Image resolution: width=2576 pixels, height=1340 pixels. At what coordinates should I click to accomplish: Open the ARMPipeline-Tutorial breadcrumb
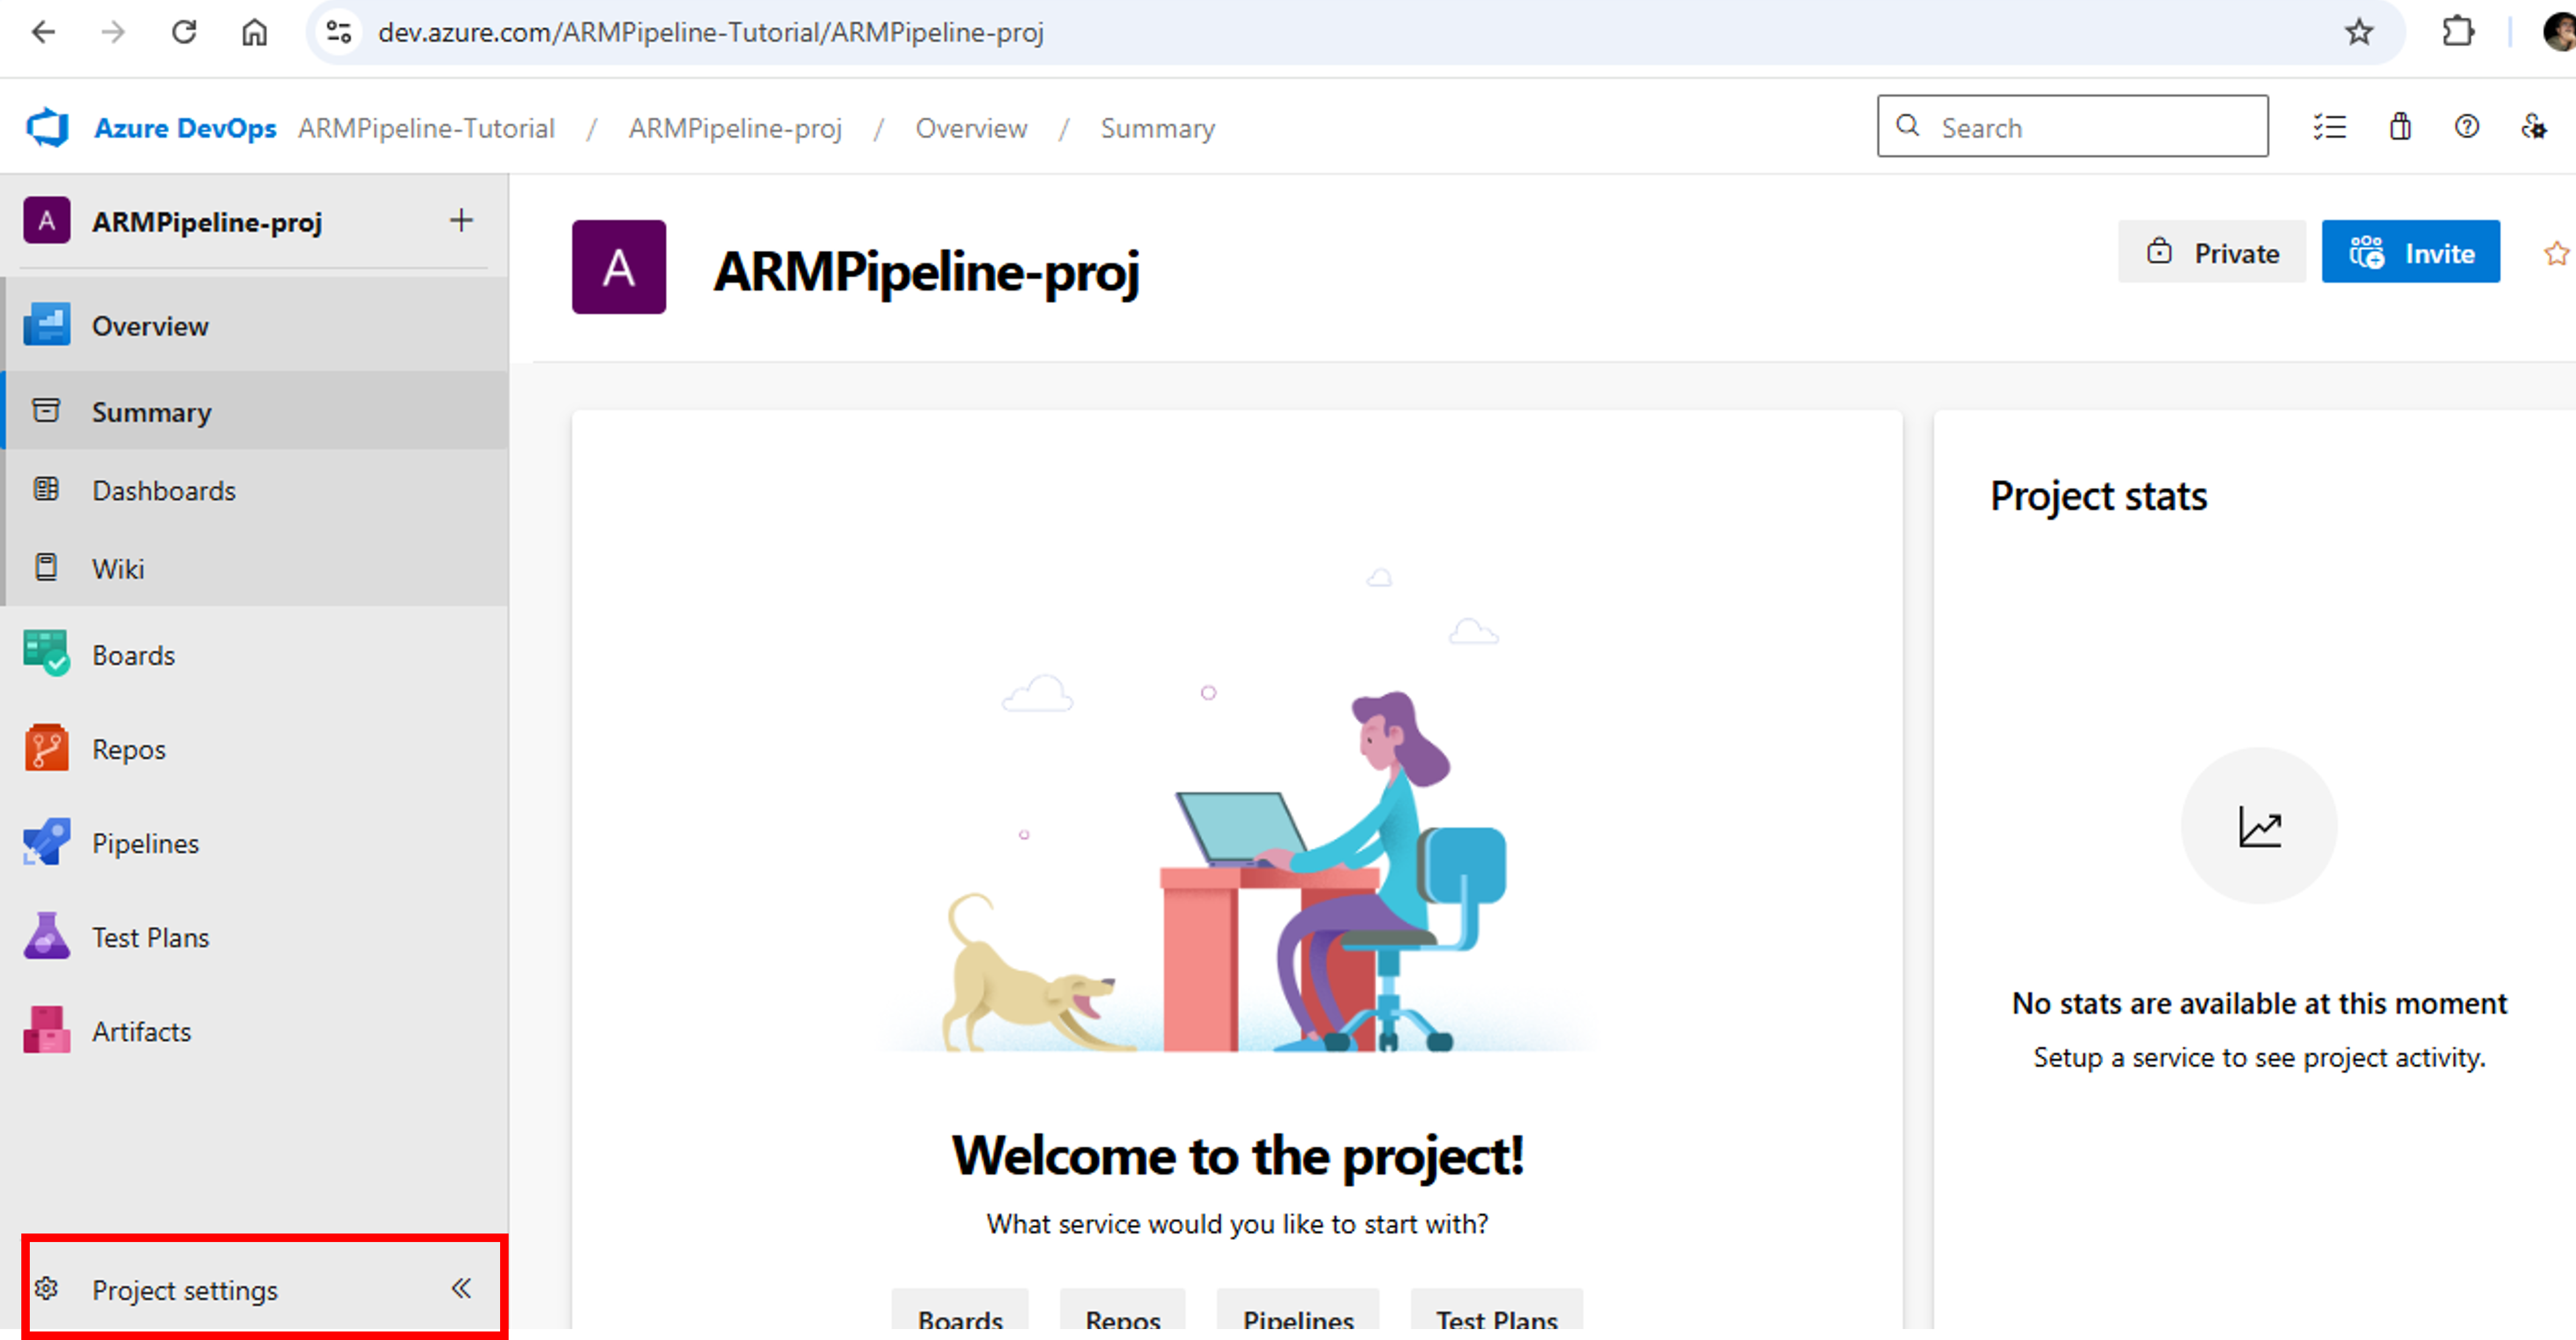(x=426, y=128)
